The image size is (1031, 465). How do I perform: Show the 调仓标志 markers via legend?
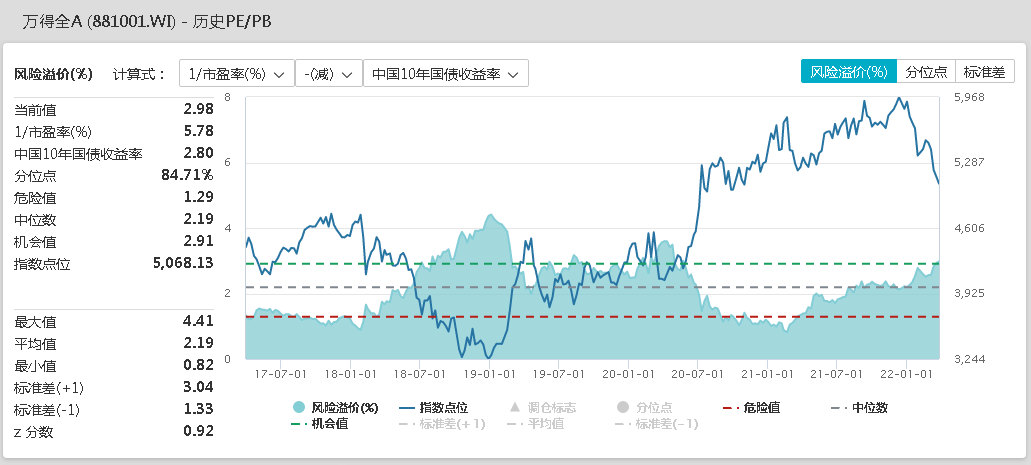541,407
